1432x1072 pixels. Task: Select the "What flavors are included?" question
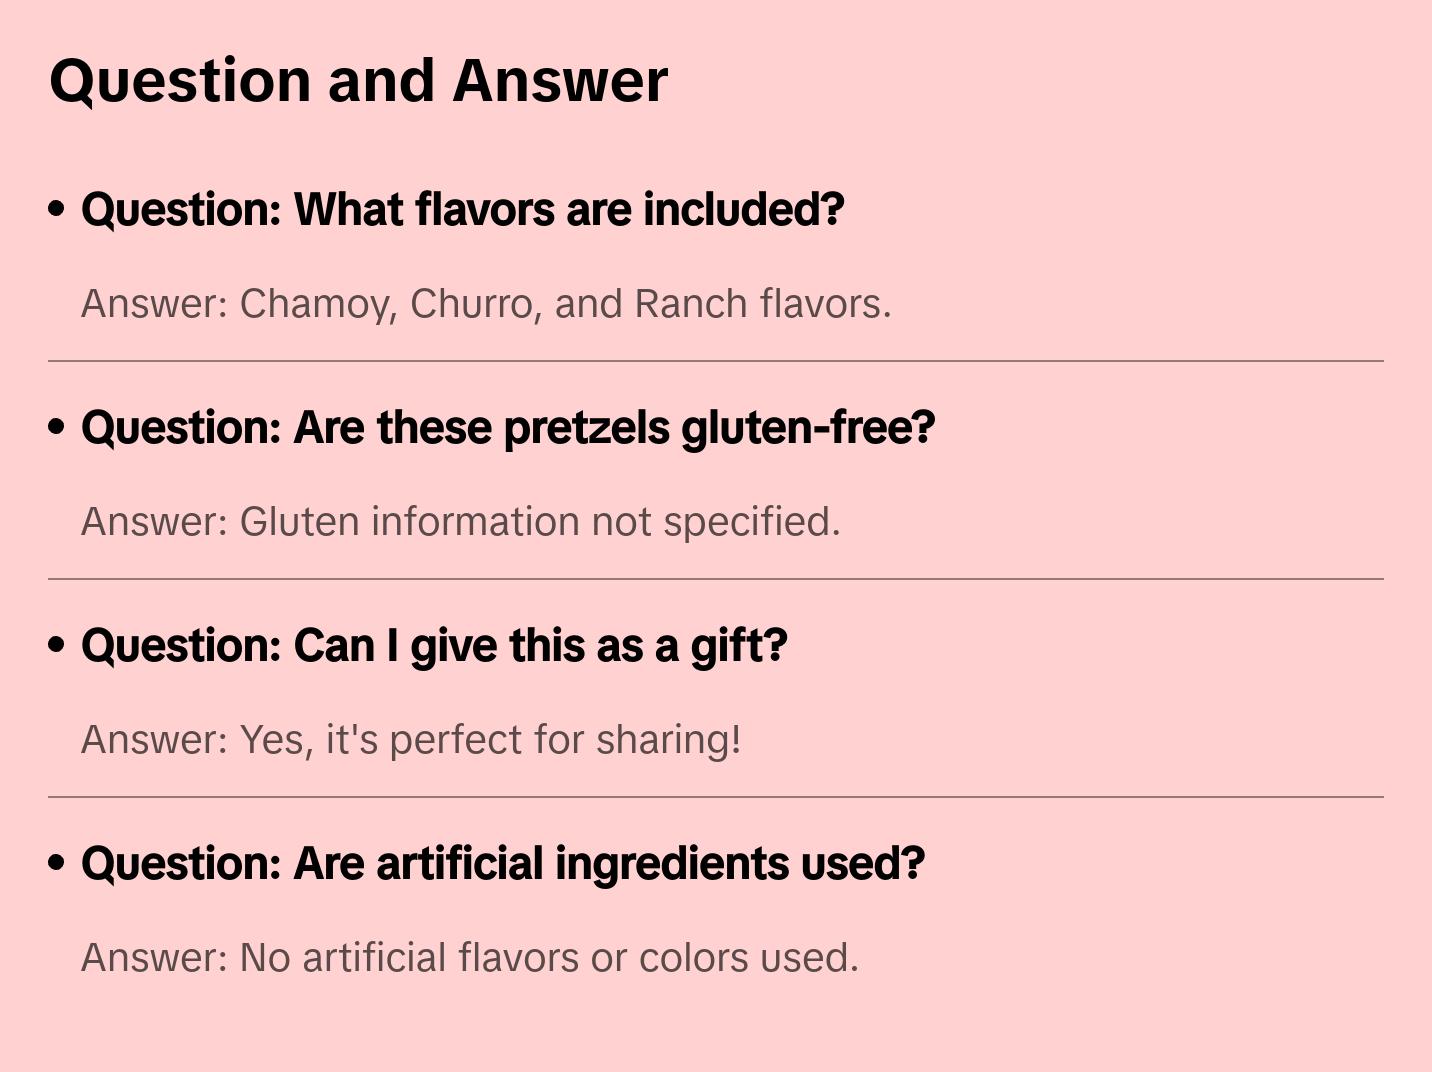pos(462,210)
